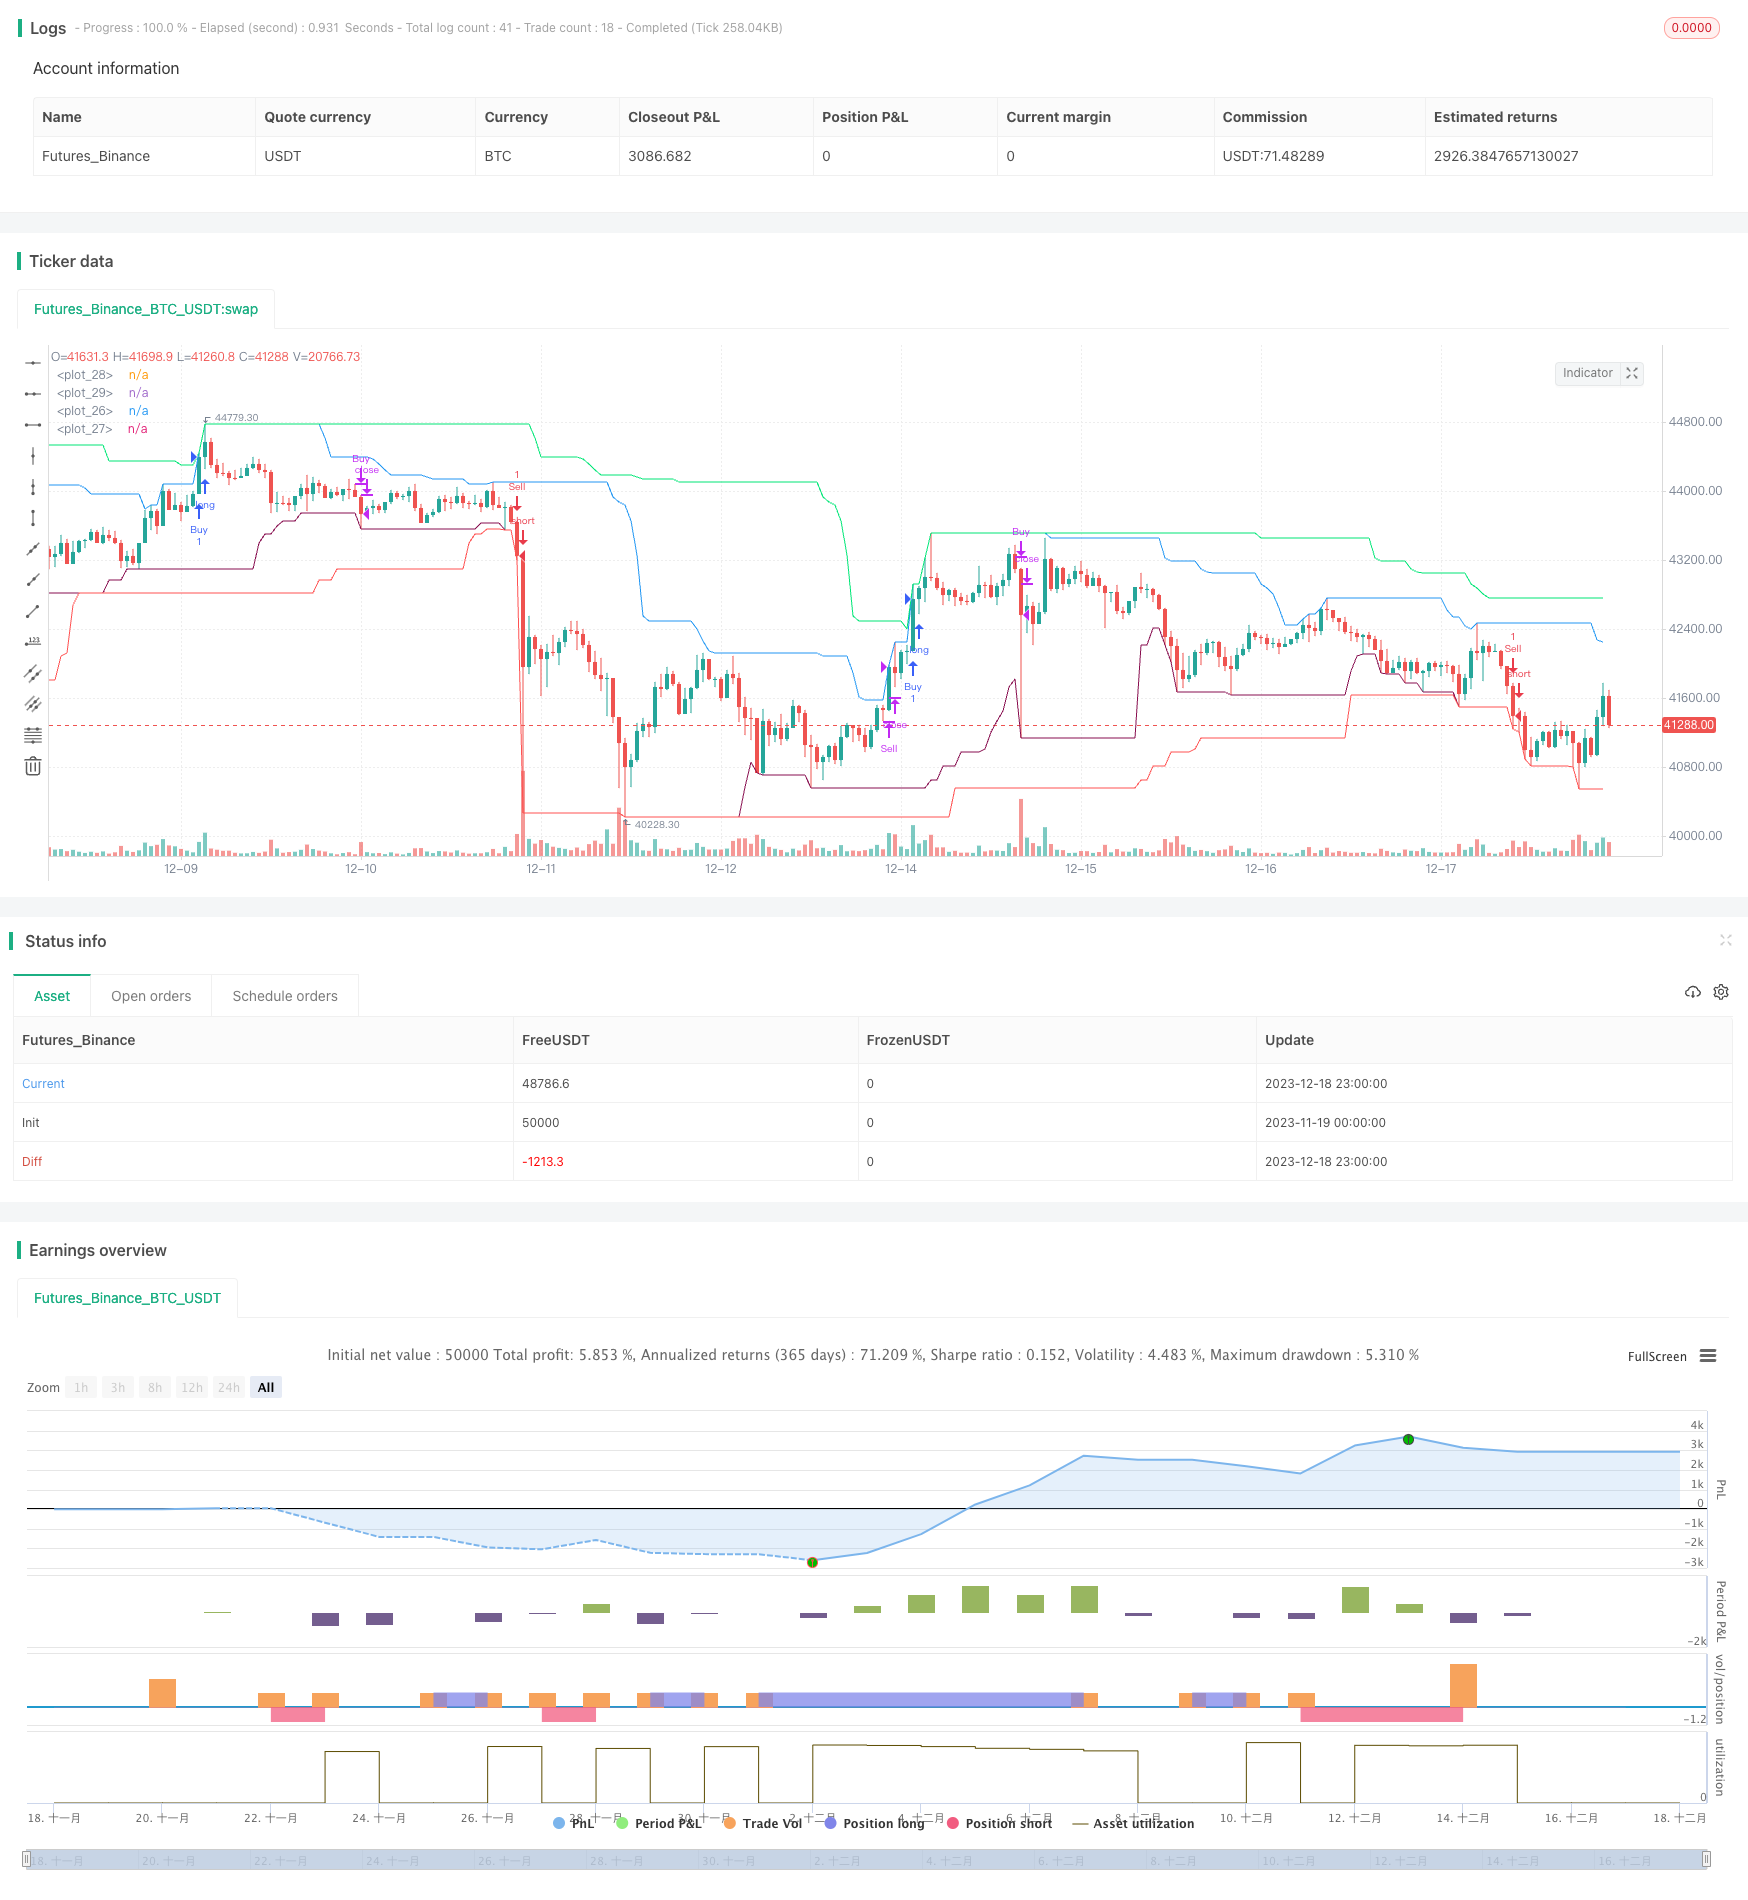Click the Current row label link
The image size is (1748, 1900).
43,1084
